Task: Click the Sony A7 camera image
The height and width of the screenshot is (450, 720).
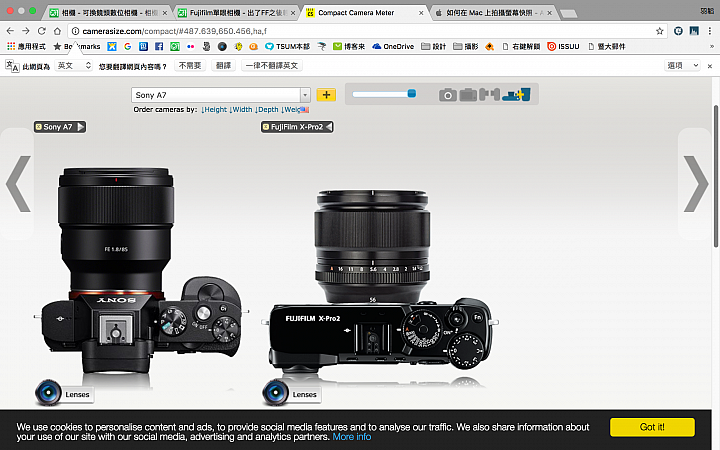Action: (x=142, y=271)
